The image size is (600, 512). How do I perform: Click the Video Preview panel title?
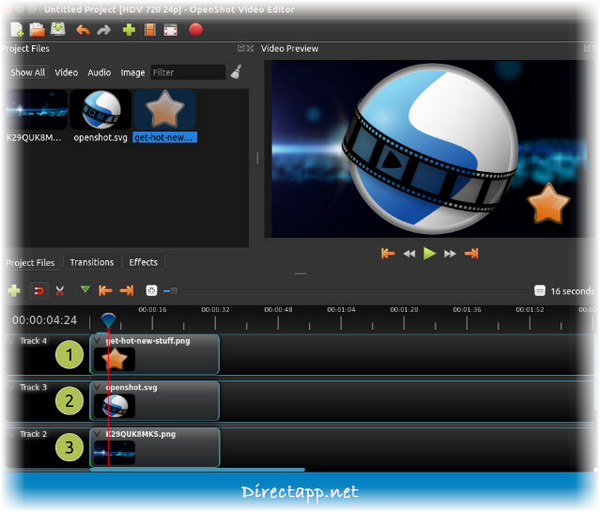click(x=290, y=49)
